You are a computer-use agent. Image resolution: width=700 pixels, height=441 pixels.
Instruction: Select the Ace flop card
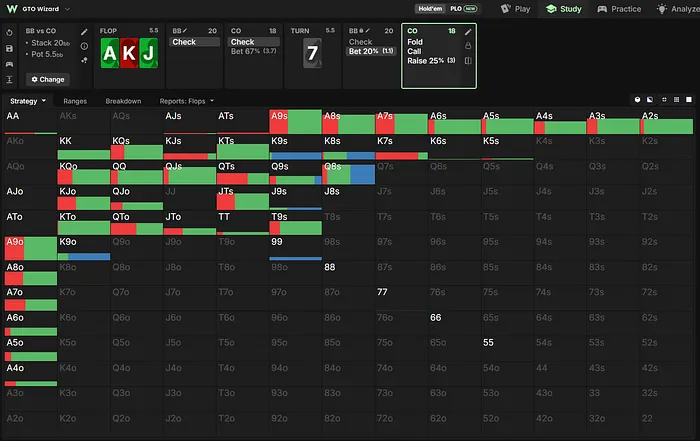[x=110, y=53]
